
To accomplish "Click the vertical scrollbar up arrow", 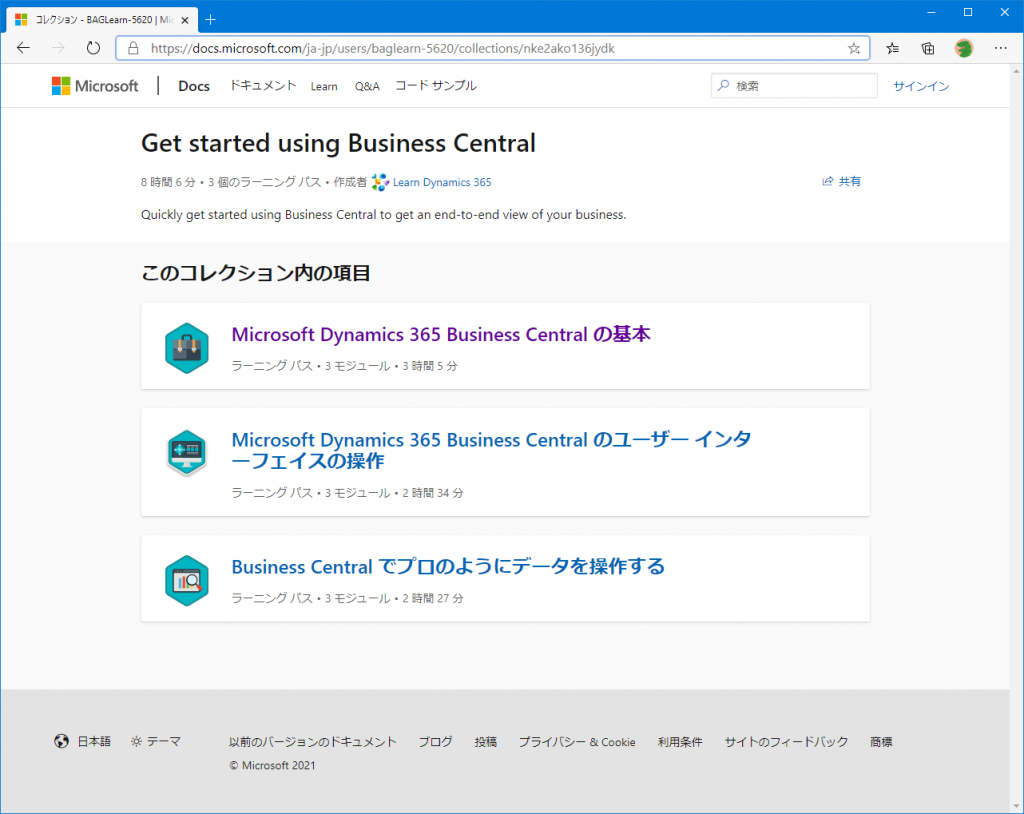I will (x=1017, y=71).
